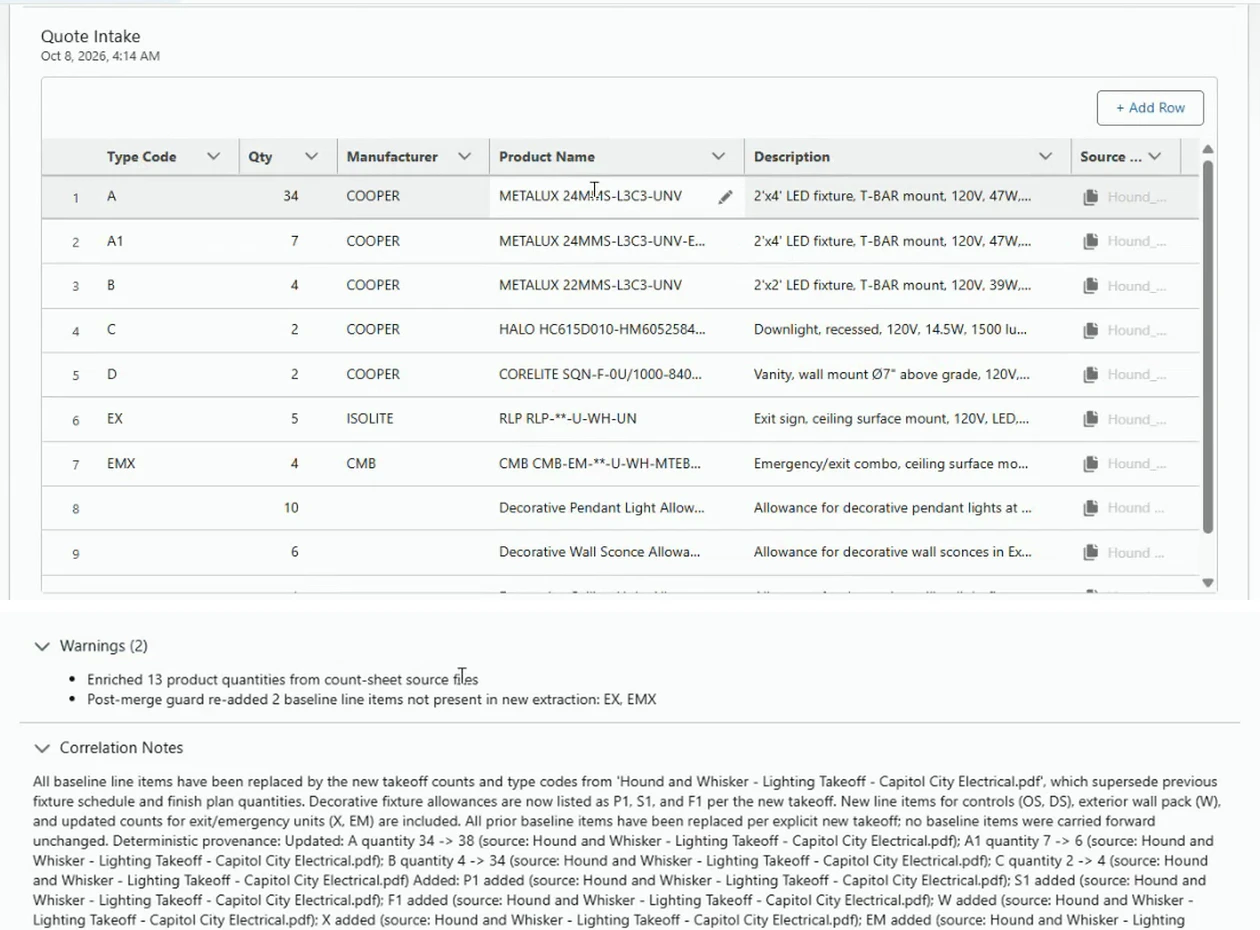Click row number 1 in the table
This screenshot has height=930, width=1260.
[75, 198]
